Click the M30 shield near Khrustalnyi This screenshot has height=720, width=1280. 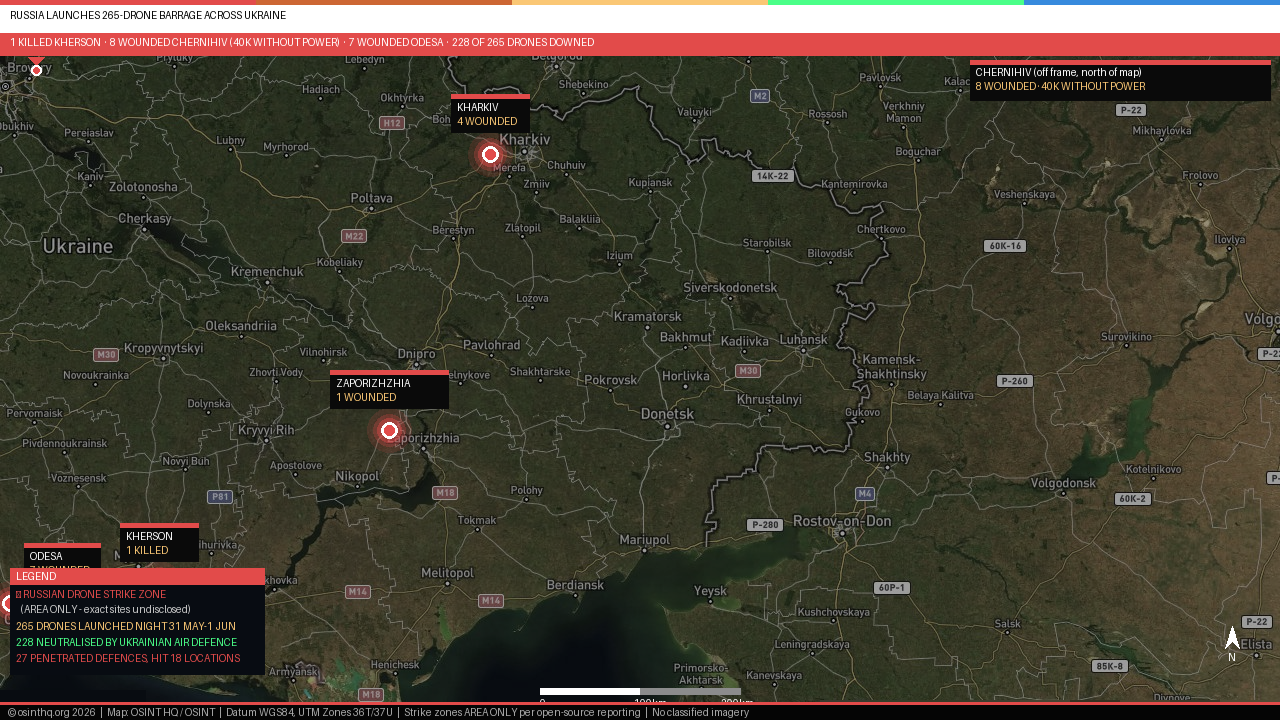coord(747,371)
